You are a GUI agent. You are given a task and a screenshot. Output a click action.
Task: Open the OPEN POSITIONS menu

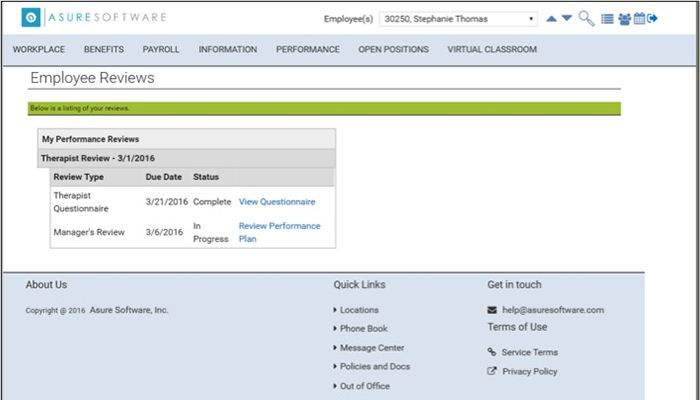393,50
